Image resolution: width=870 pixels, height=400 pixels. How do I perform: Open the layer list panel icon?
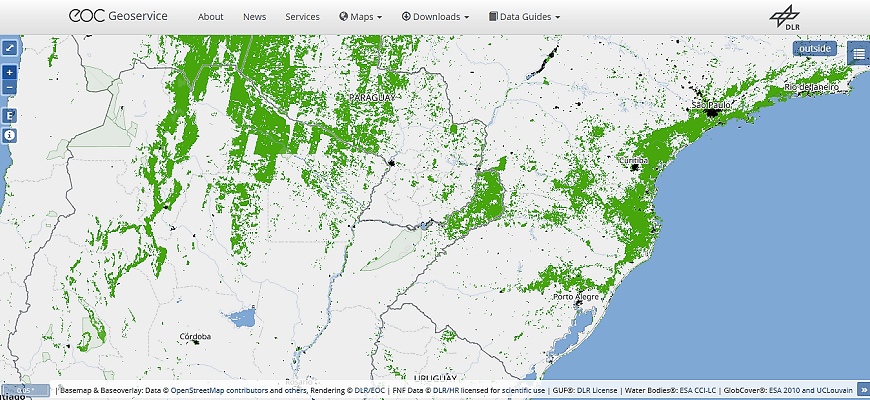click(858, 53)
